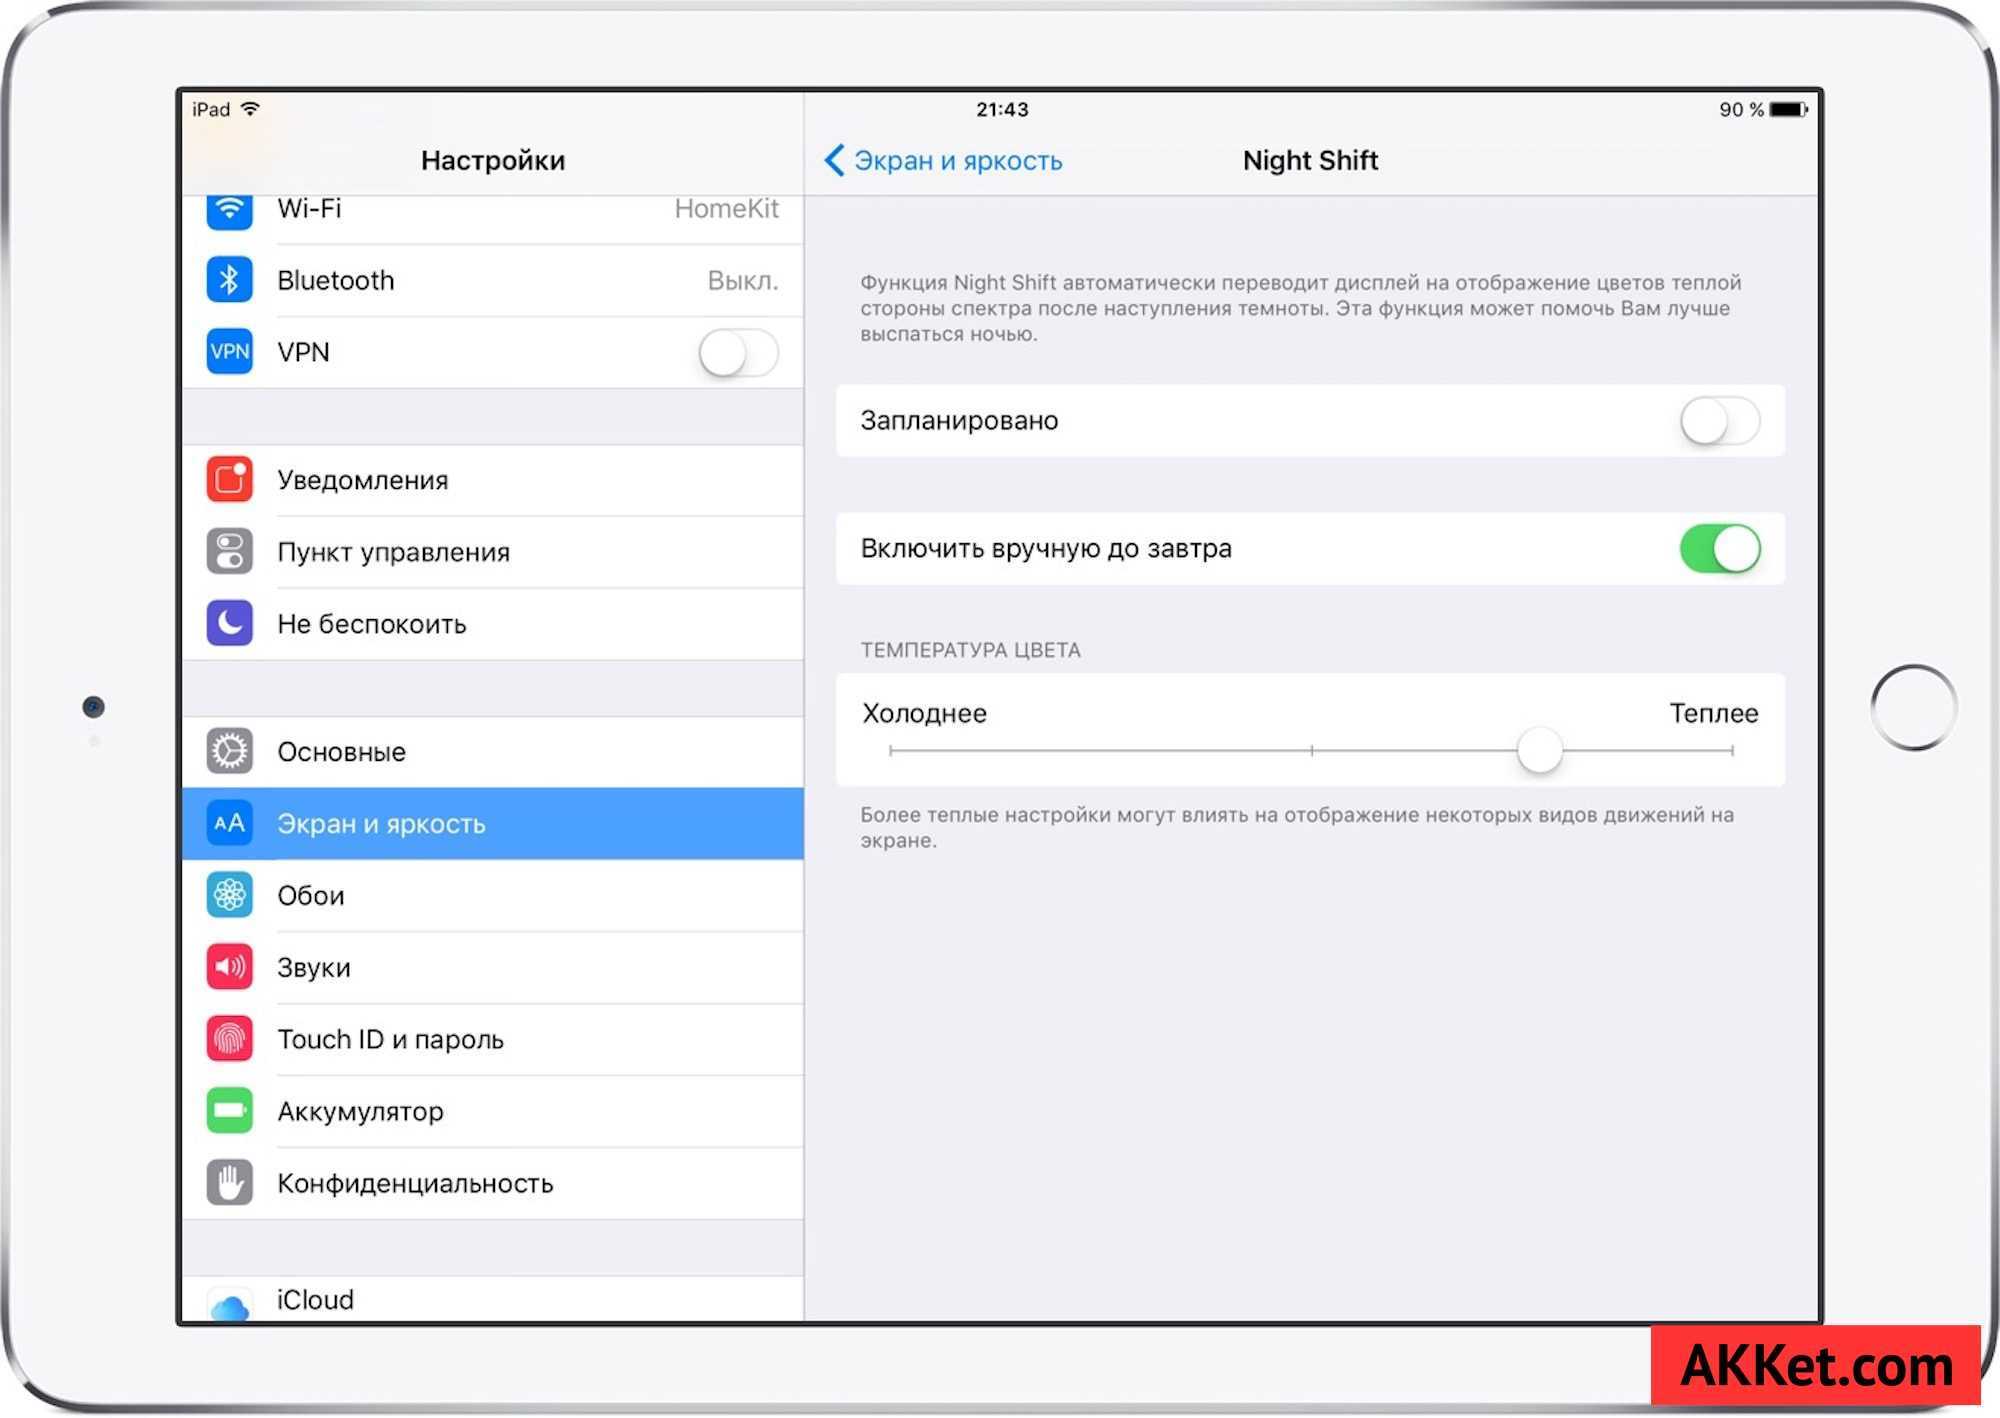Screen dimensions: 2000x1418
Task: Open the Bluetooth settings row
Action: (493, 281)
